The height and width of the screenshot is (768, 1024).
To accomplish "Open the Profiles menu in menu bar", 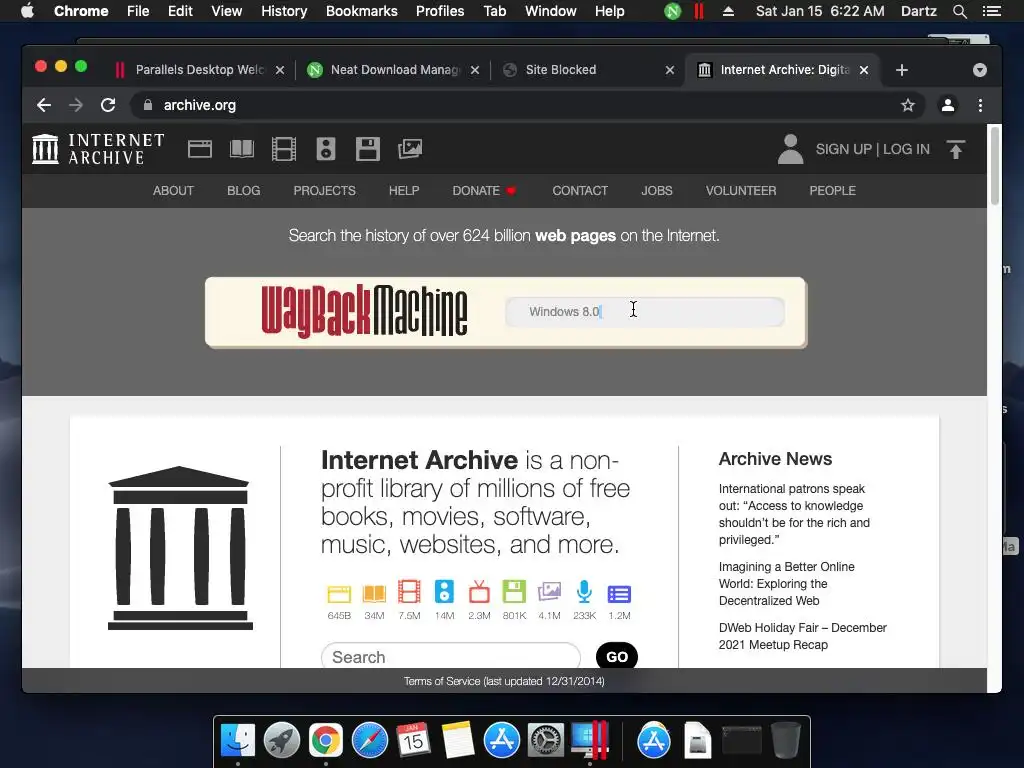I will pyautogui.click(x=440, y=11).
